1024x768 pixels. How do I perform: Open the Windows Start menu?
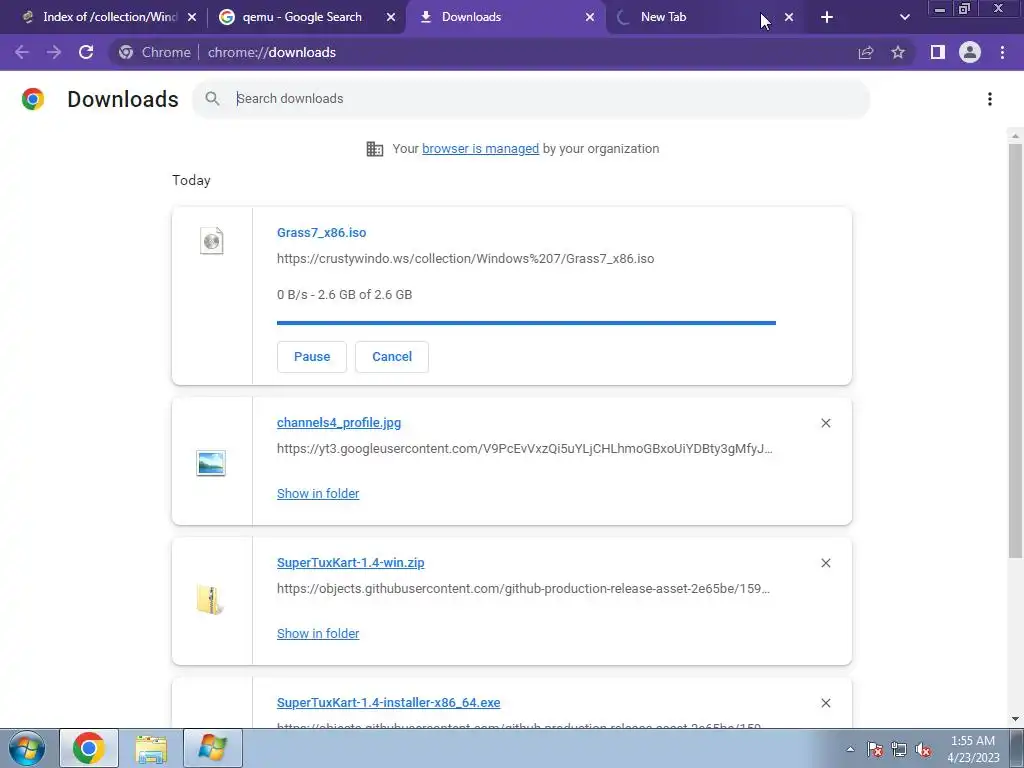[27, 748]
